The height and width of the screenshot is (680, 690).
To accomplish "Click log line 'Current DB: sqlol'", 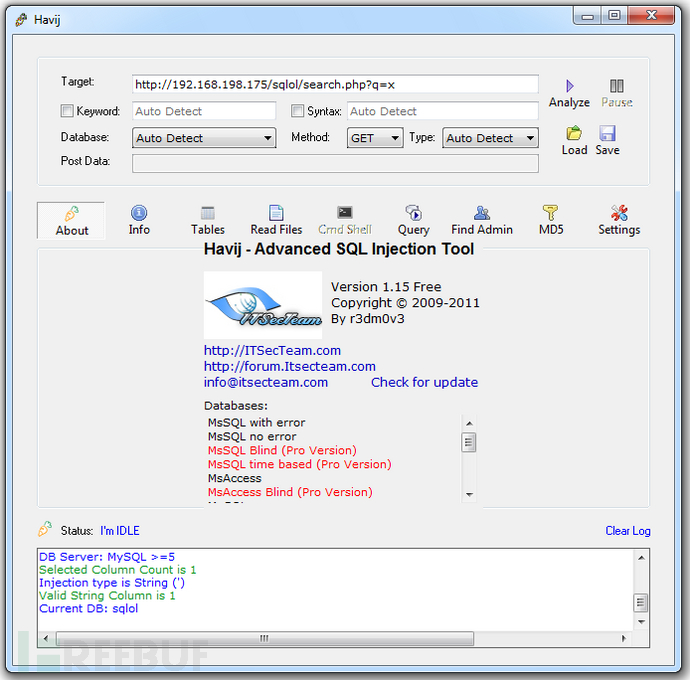I will [88, 608].
